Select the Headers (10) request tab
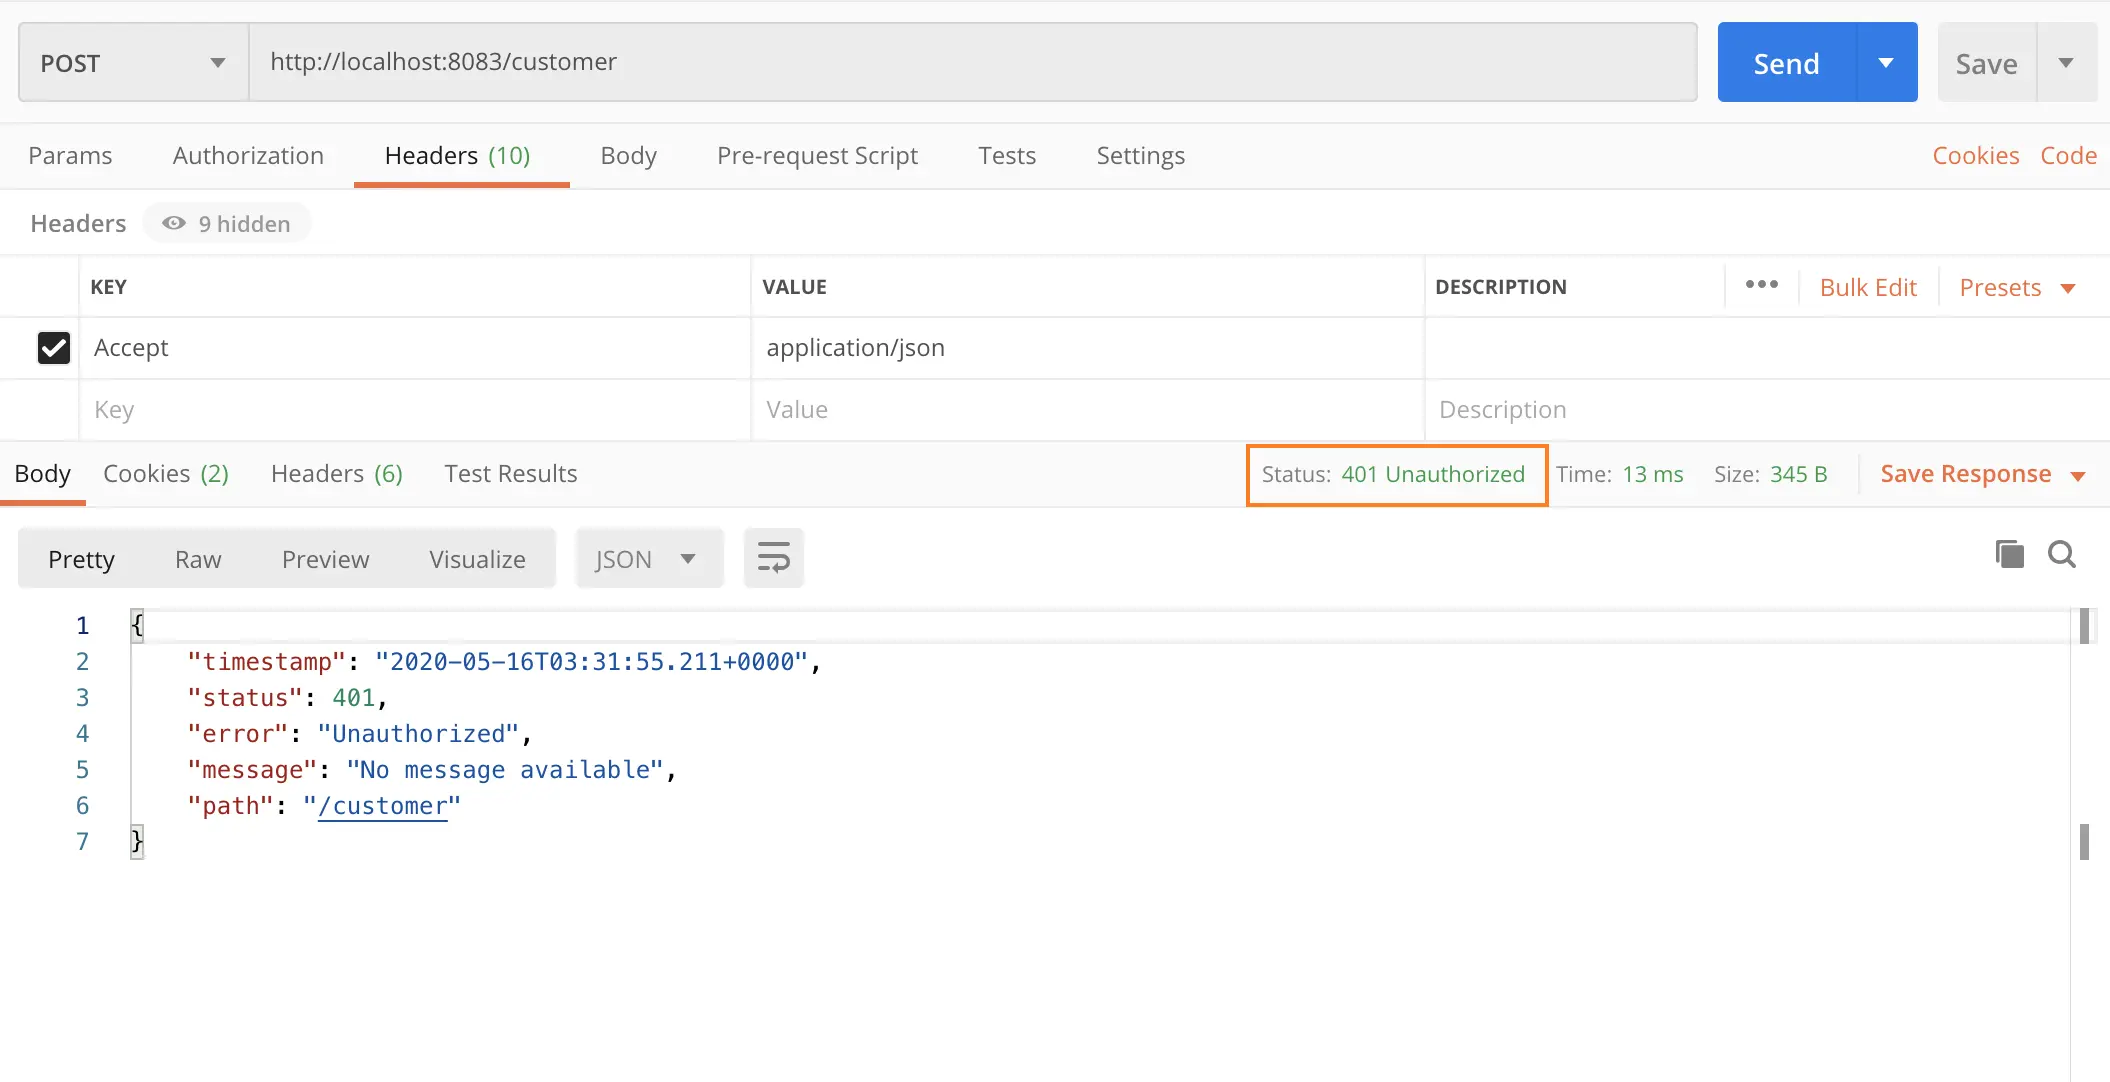Viewport: 2110px width, 1082px height. click(x=458, y=156)
